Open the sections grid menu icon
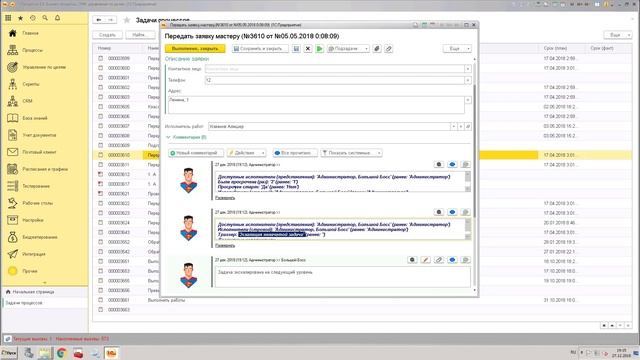Screen dimensions: 640x360 pos(8,18)
